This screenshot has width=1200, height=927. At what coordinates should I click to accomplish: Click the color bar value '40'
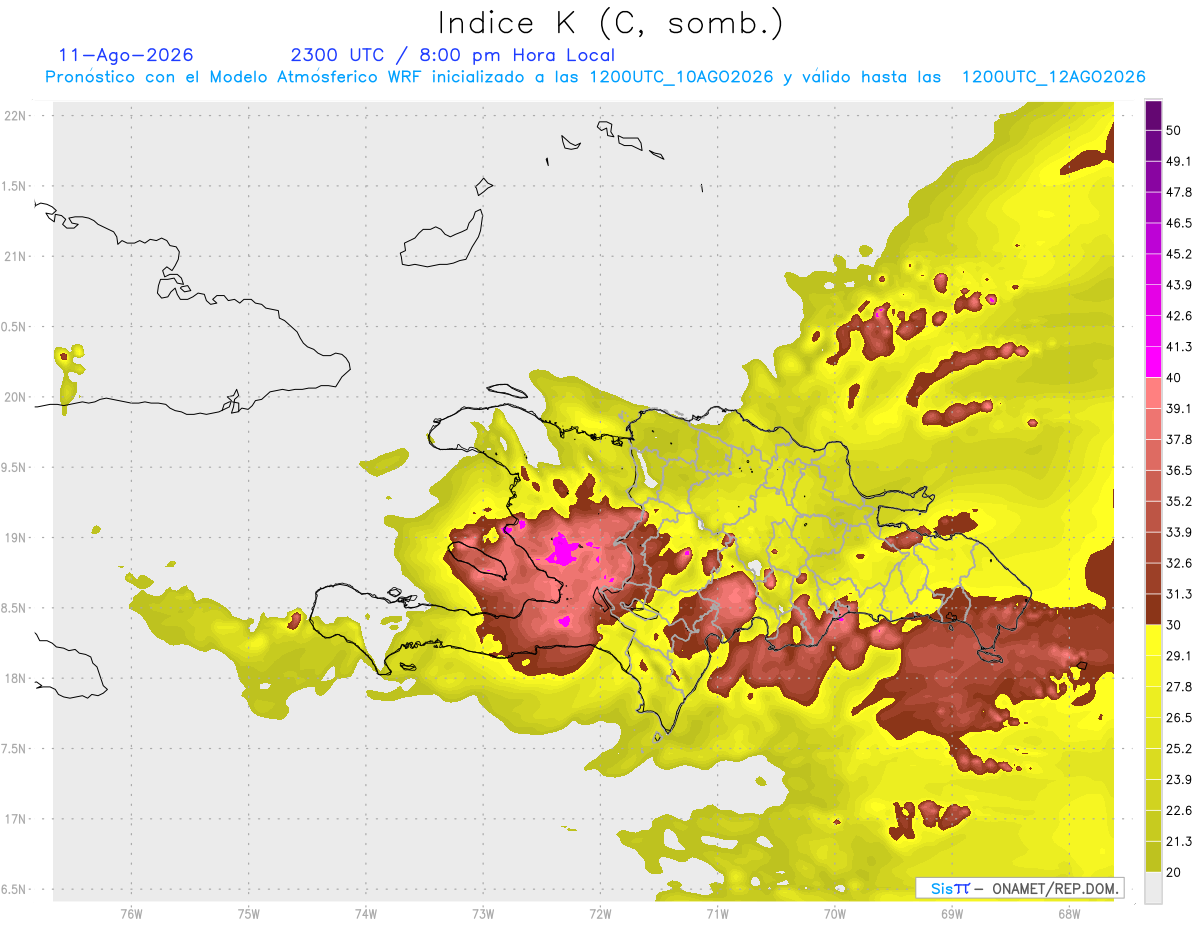(x=1174, y=378)
